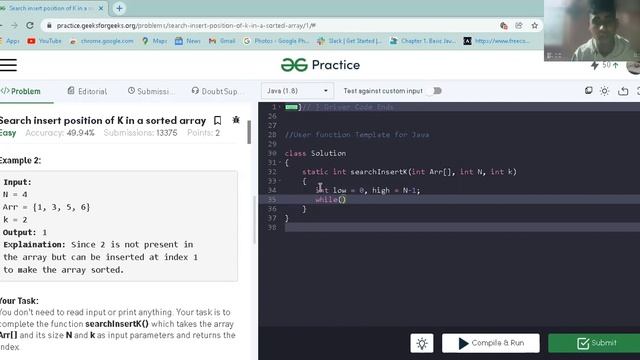Open the Java (1.8) language dropdown
The height and width of the screenshot is (360, 640).
pyautogui.click(x=297, y=91)
